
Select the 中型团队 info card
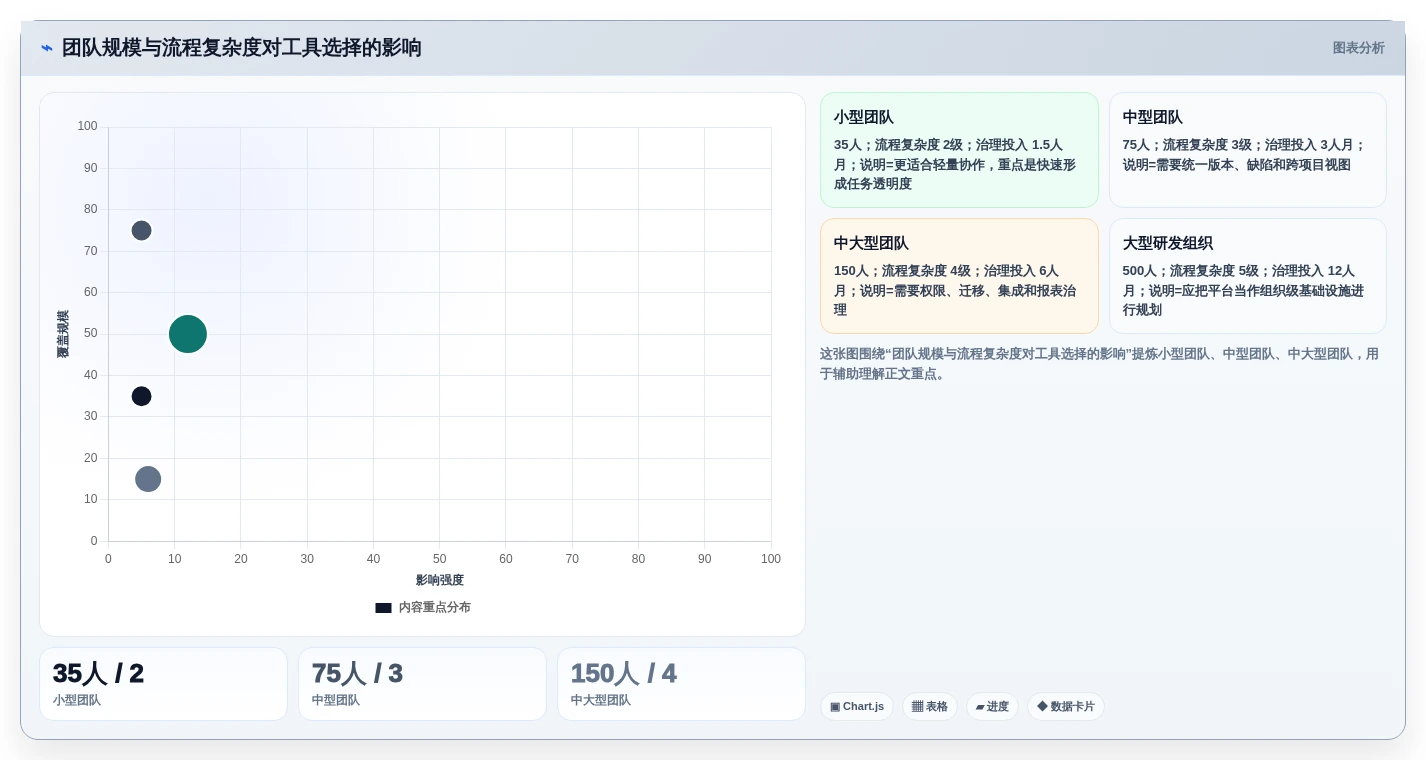pyautogui.click(x=1247, y=150)
